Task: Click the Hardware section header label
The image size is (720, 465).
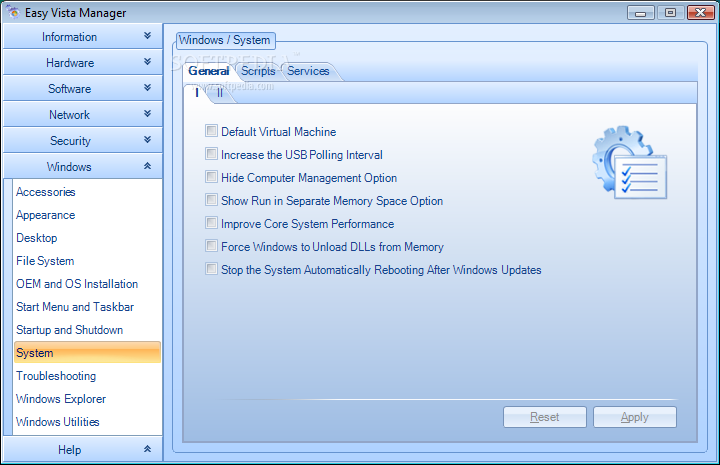Action: pos(70,63)
